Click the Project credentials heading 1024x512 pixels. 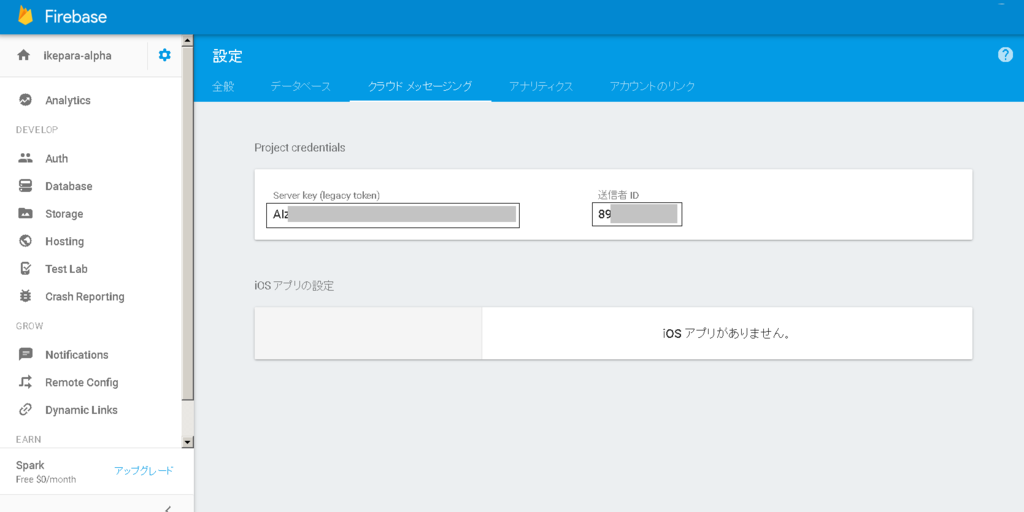[x=300, y=148]
